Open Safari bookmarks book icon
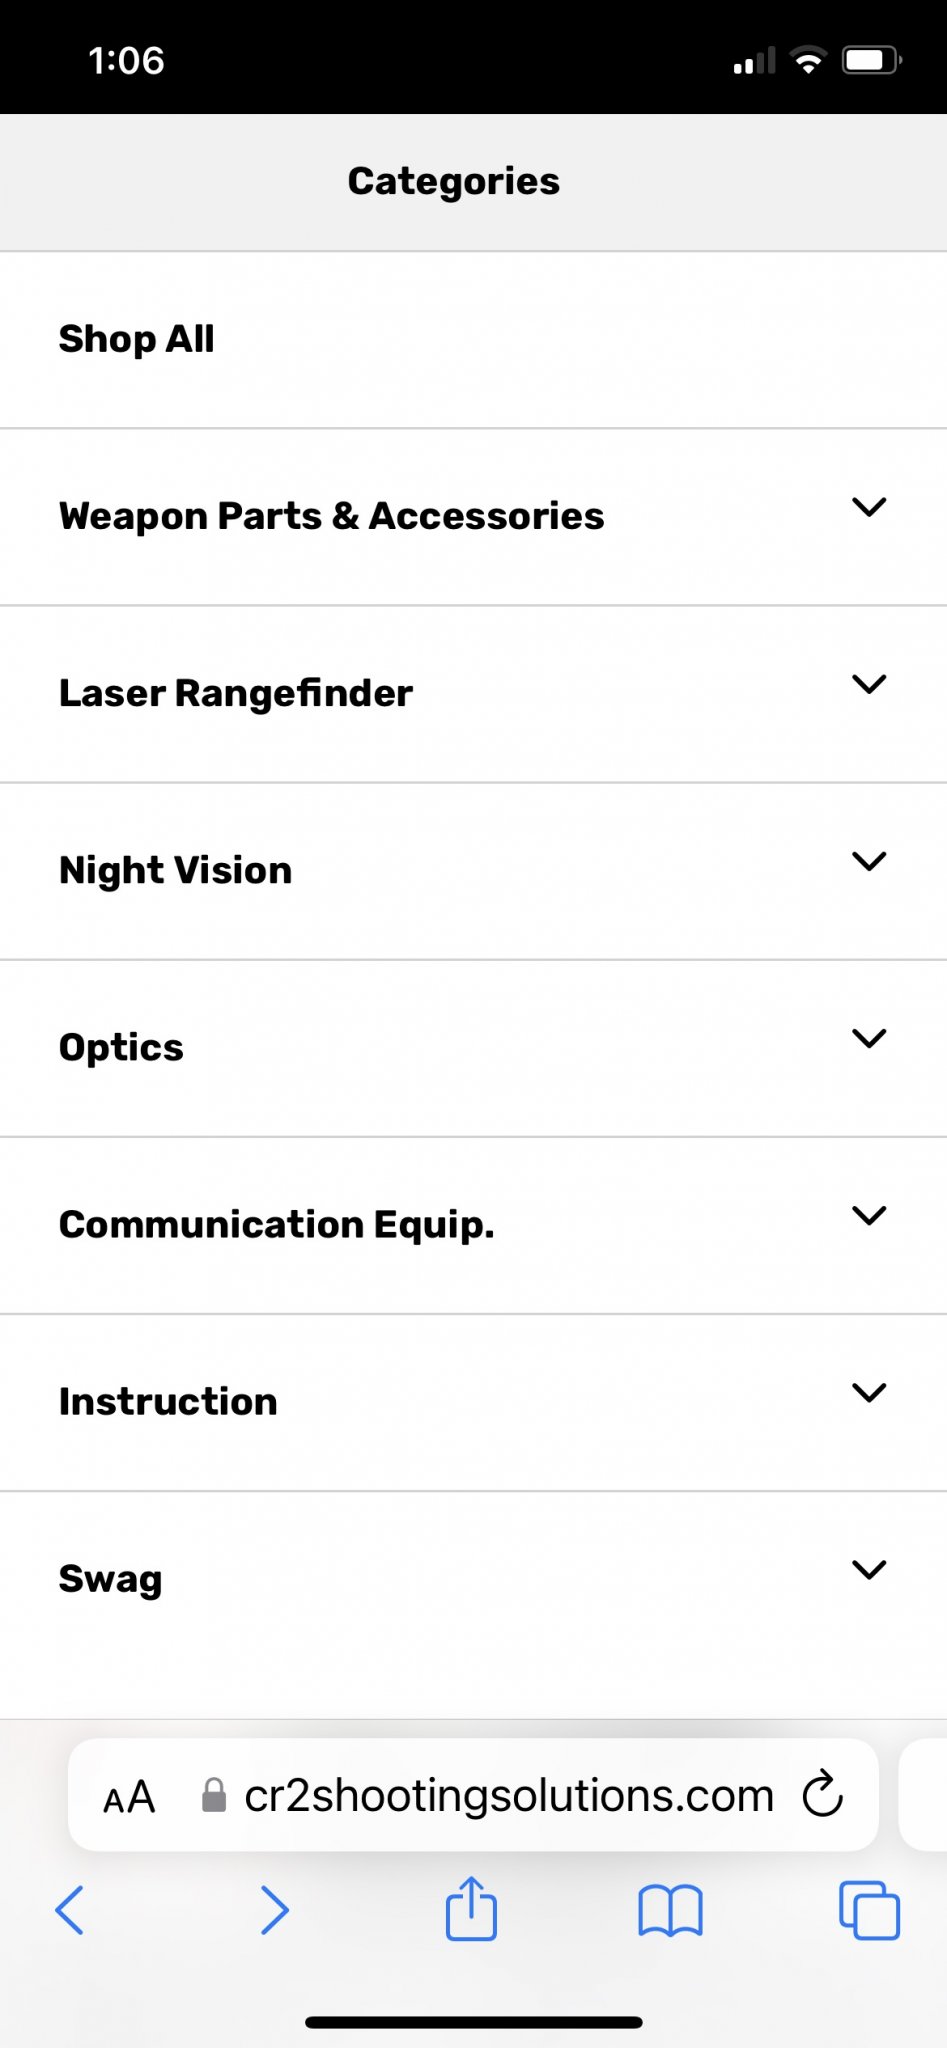The image size is (947, 2048). [670, 1911]
